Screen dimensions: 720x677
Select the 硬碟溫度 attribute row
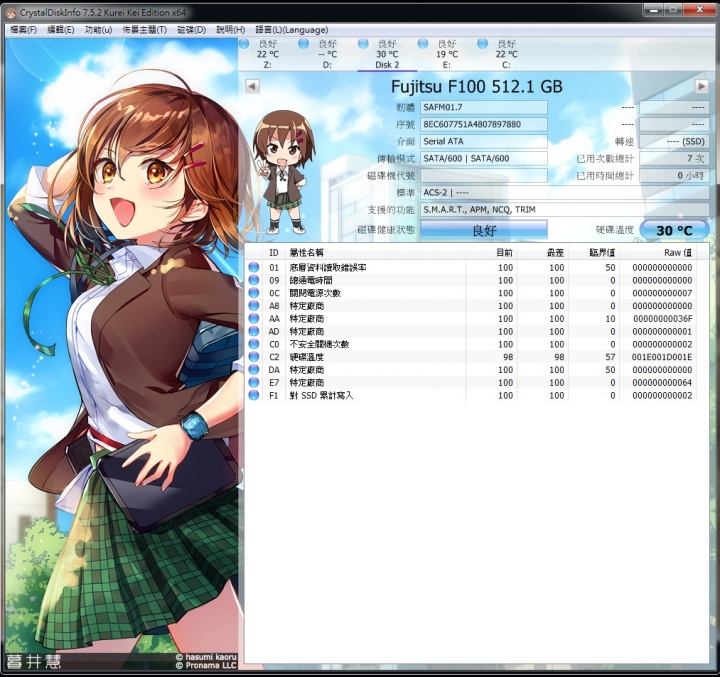point(471,357)
